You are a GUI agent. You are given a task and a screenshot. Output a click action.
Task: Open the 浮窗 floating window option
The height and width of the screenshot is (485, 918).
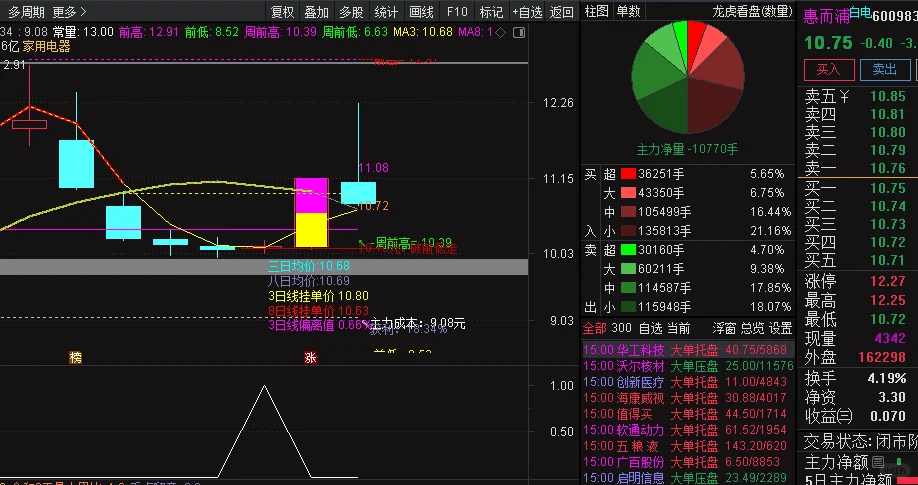(x=724, y=328)
